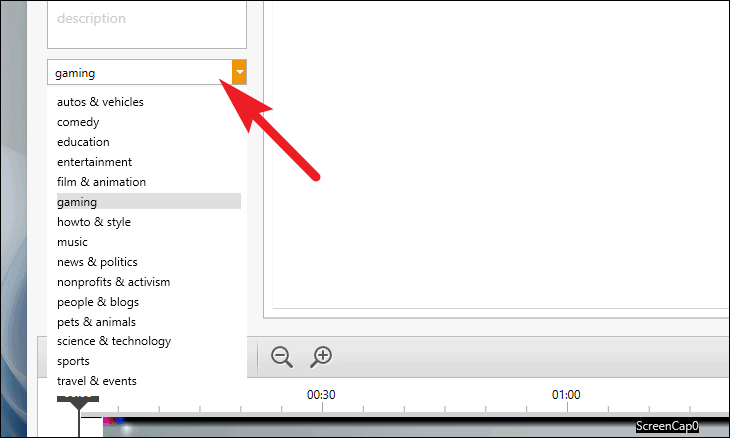Pick nonprofits & activism category
This screenshot has height=438, width=730.
(x=114, y=282)
